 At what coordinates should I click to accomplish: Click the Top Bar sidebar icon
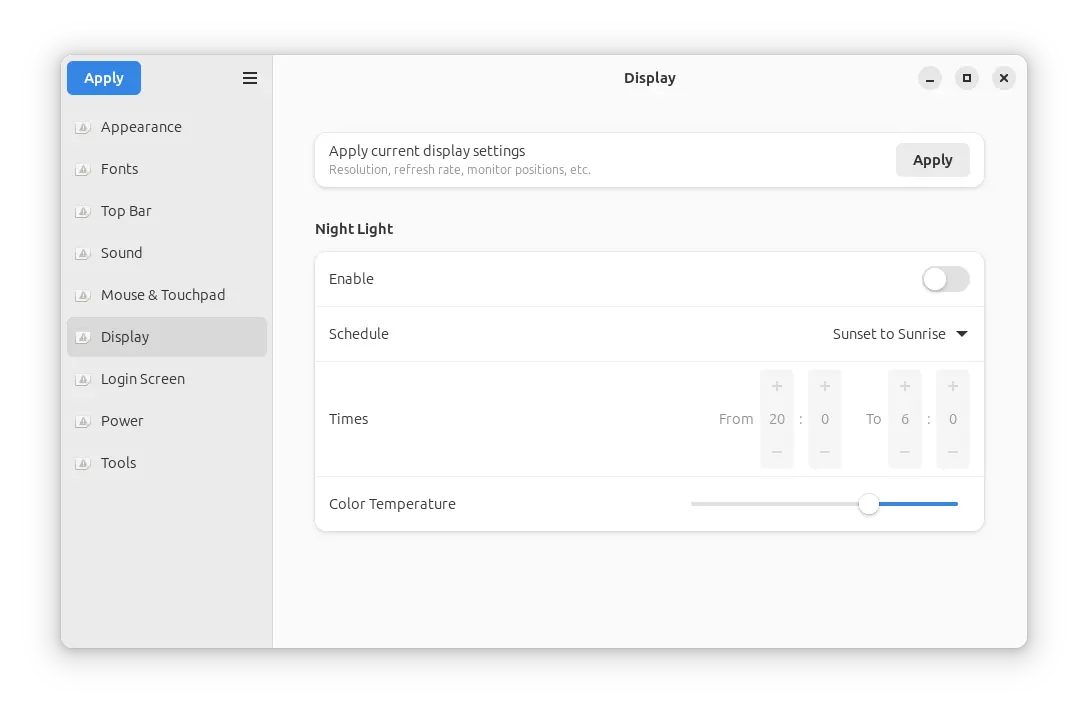tap(82, 212)
